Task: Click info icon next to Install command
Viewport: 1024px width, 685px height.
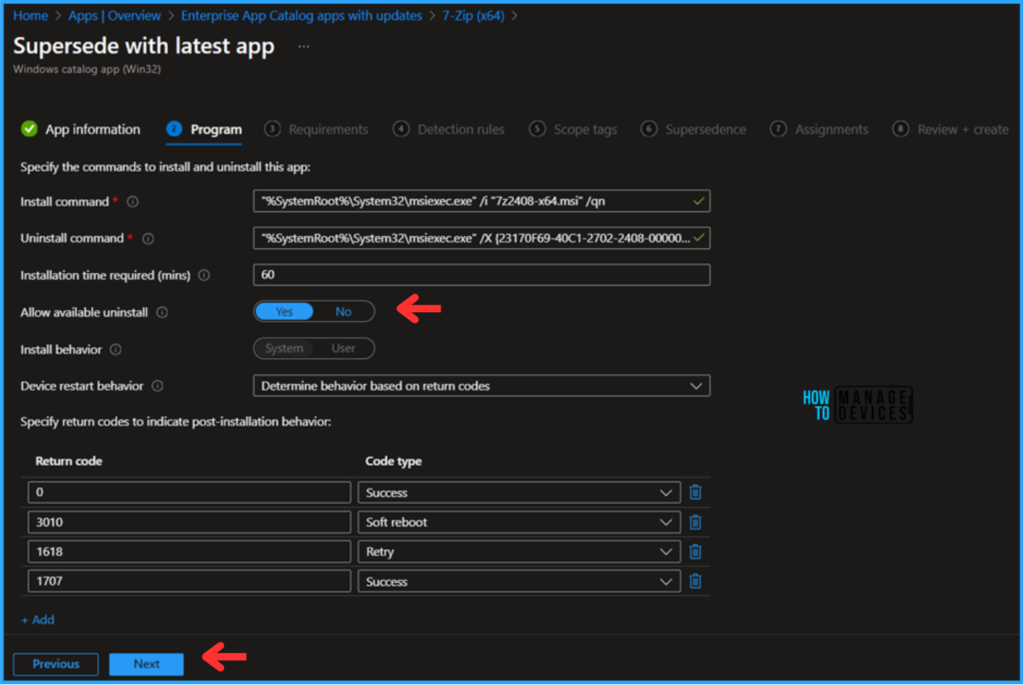Action: (x=133, y=202)
